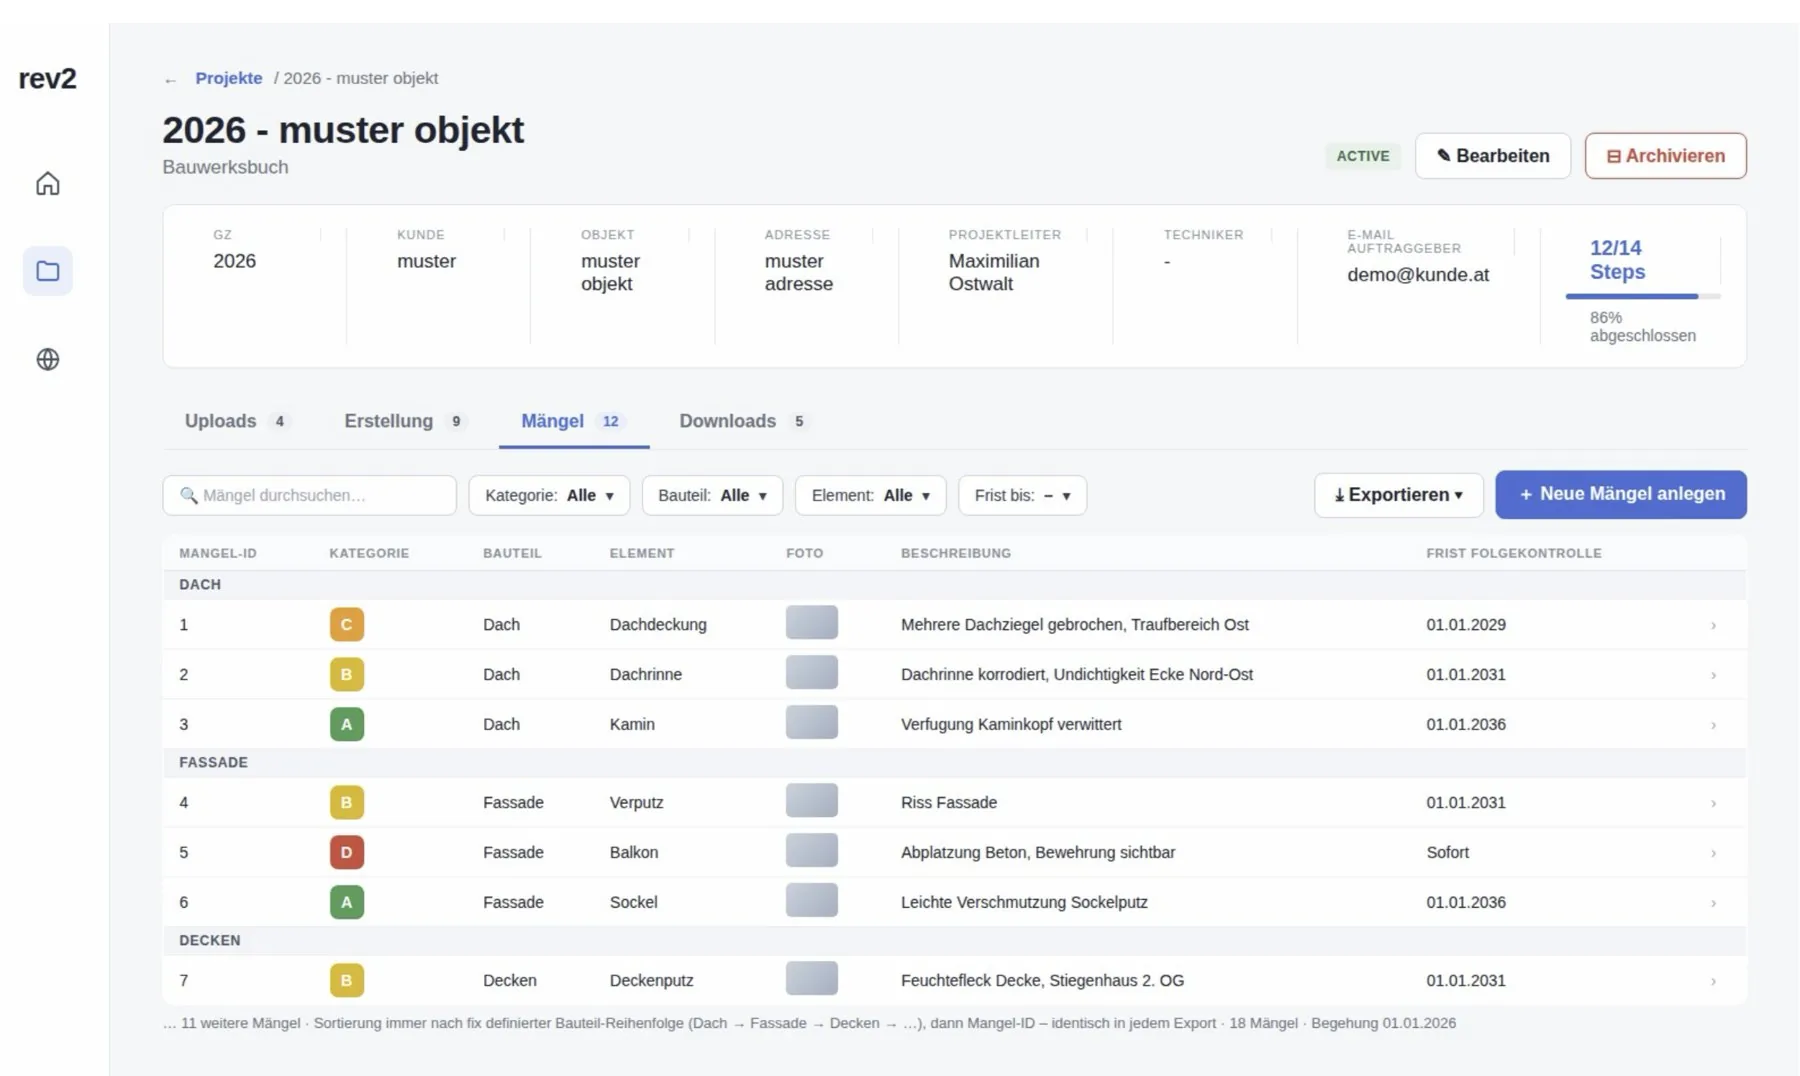The height and width of the screenshot is (1076, 1800).
Task: Switch to the Erstellung tab
Action: click(x=404, y=421)
